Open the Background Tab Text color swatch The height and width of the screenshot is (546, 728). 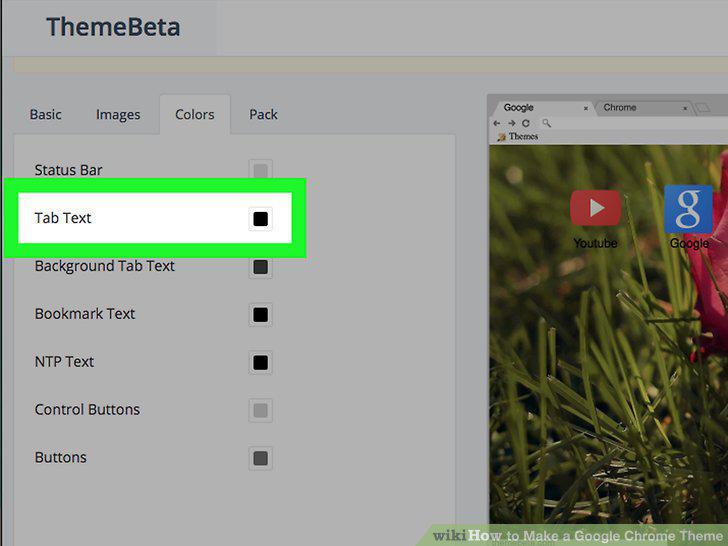(260, 266)
